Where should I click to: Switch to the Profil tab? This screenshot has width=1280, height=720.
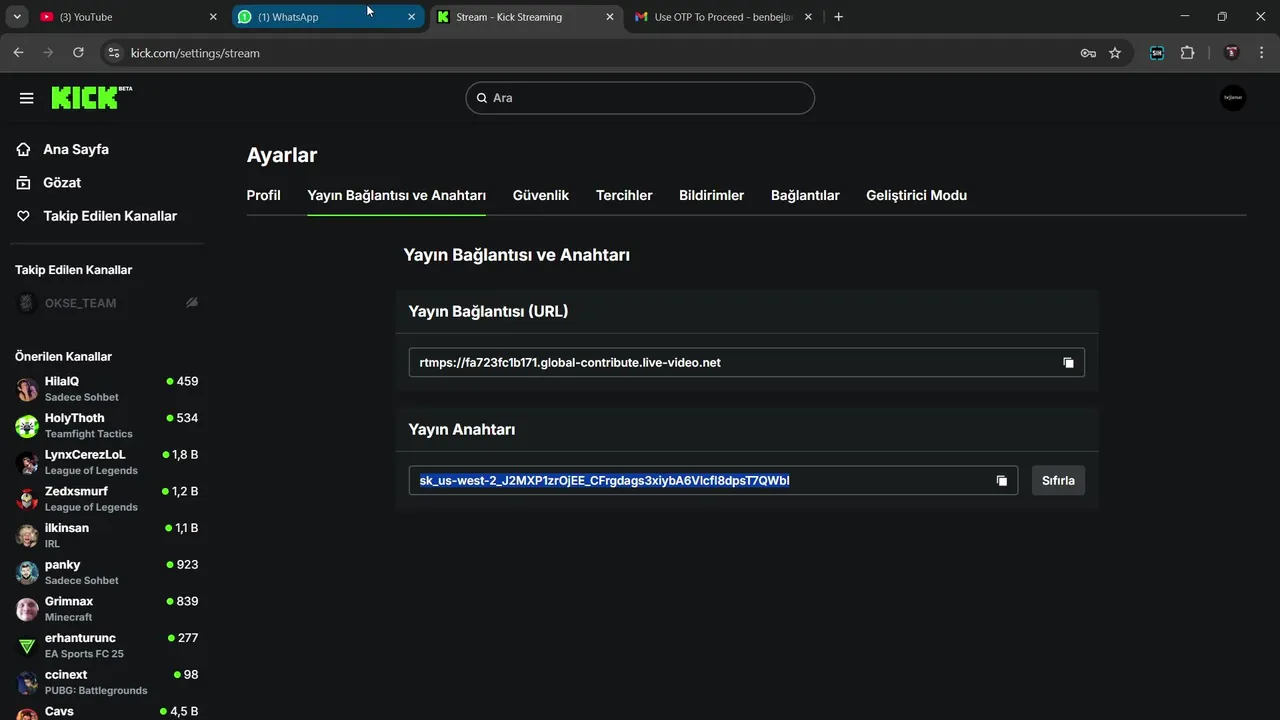click(x=263, y=195)
